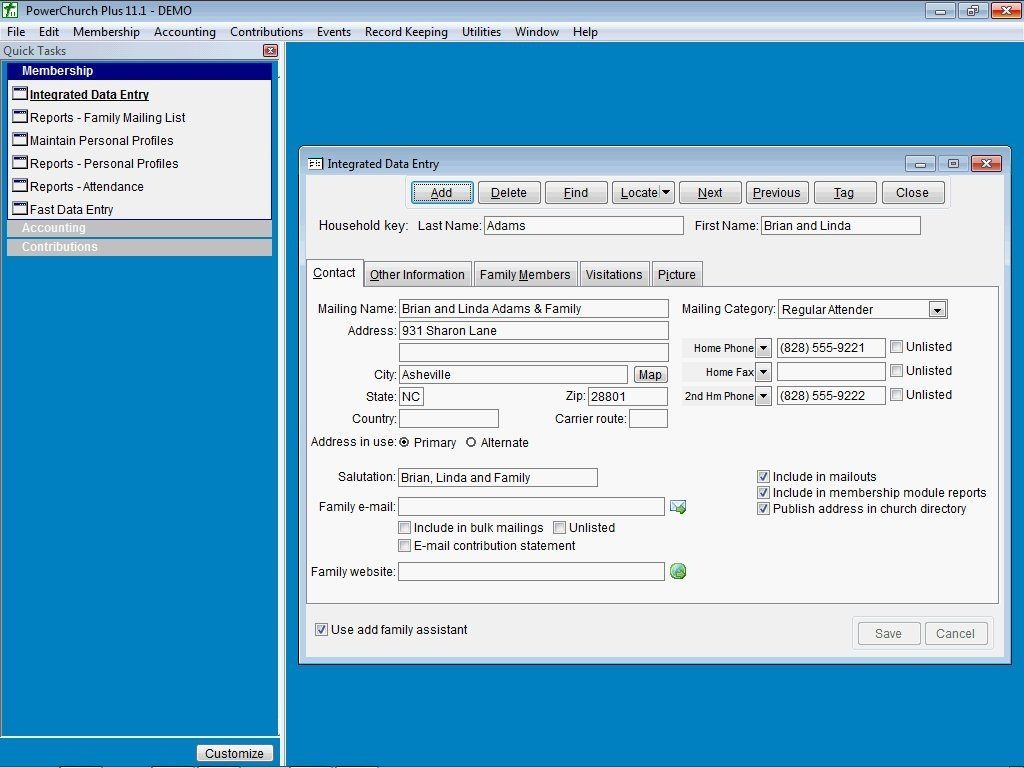Switch to the Family Members tab
This screenshot has width=1024, height=768.
click(x=525, y=273)
